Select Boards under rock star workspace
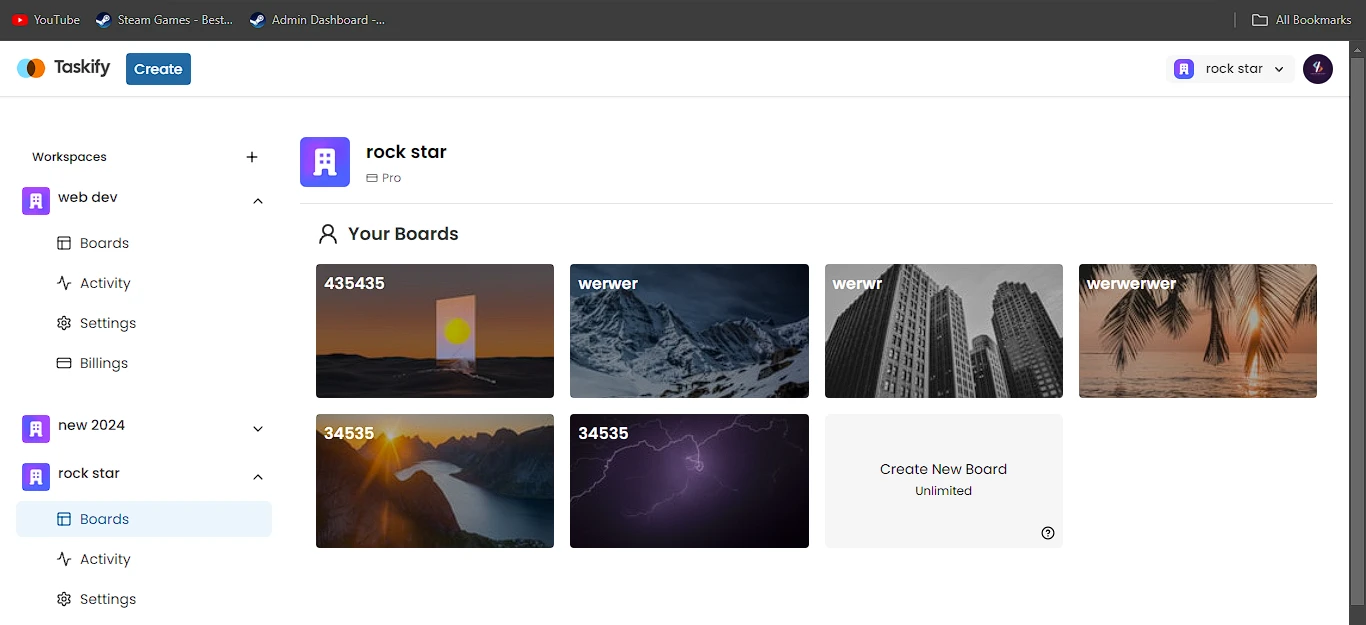 tap(144, 519)
